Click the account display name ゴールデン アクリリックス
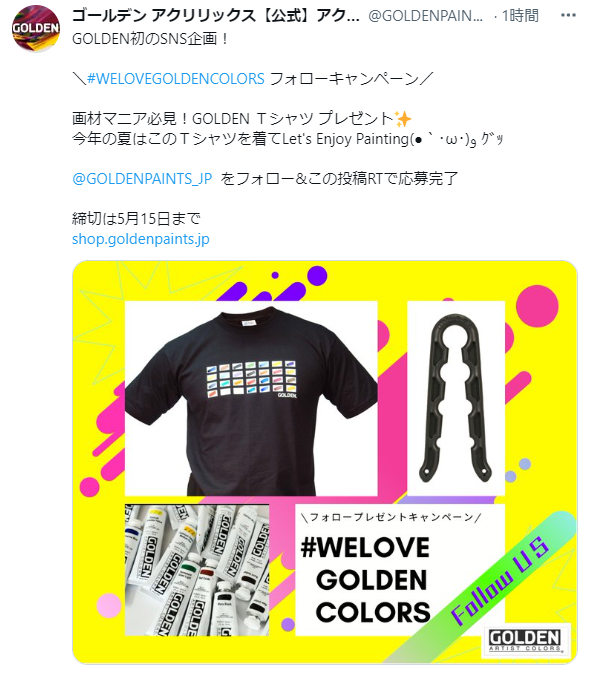Viewport: 592px width, 674px height. pos(215,16)
